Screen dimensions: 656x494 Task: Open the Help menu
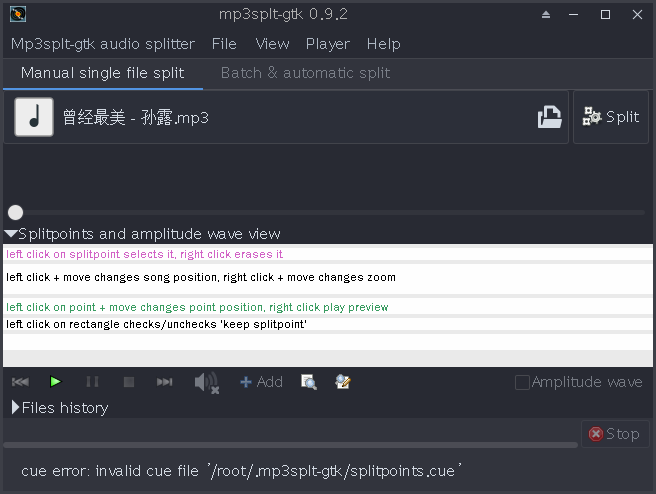pos(384,44)
